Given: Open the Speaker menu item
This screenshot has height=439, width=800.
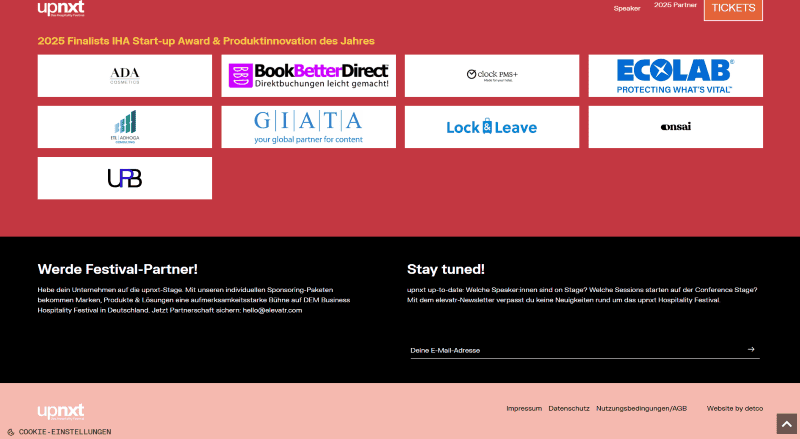Looking at the screenshot, I should pos(627,8).
